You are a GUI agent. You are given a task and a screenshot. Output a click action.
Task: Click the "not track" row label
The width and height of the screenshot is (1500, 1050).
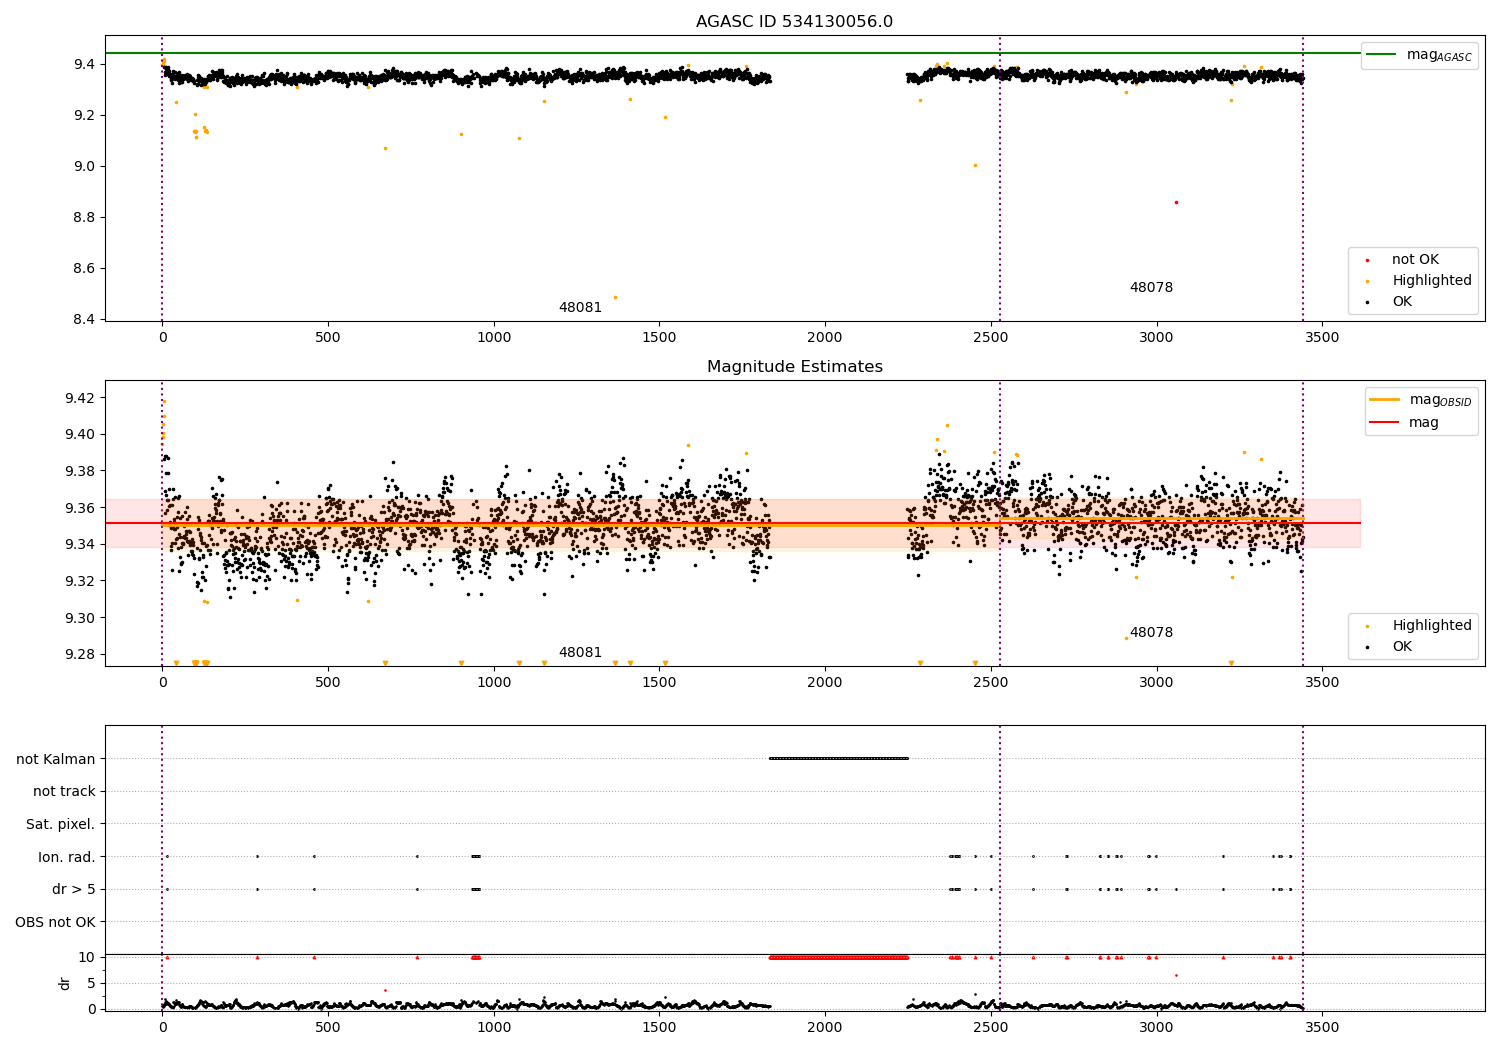64,792
